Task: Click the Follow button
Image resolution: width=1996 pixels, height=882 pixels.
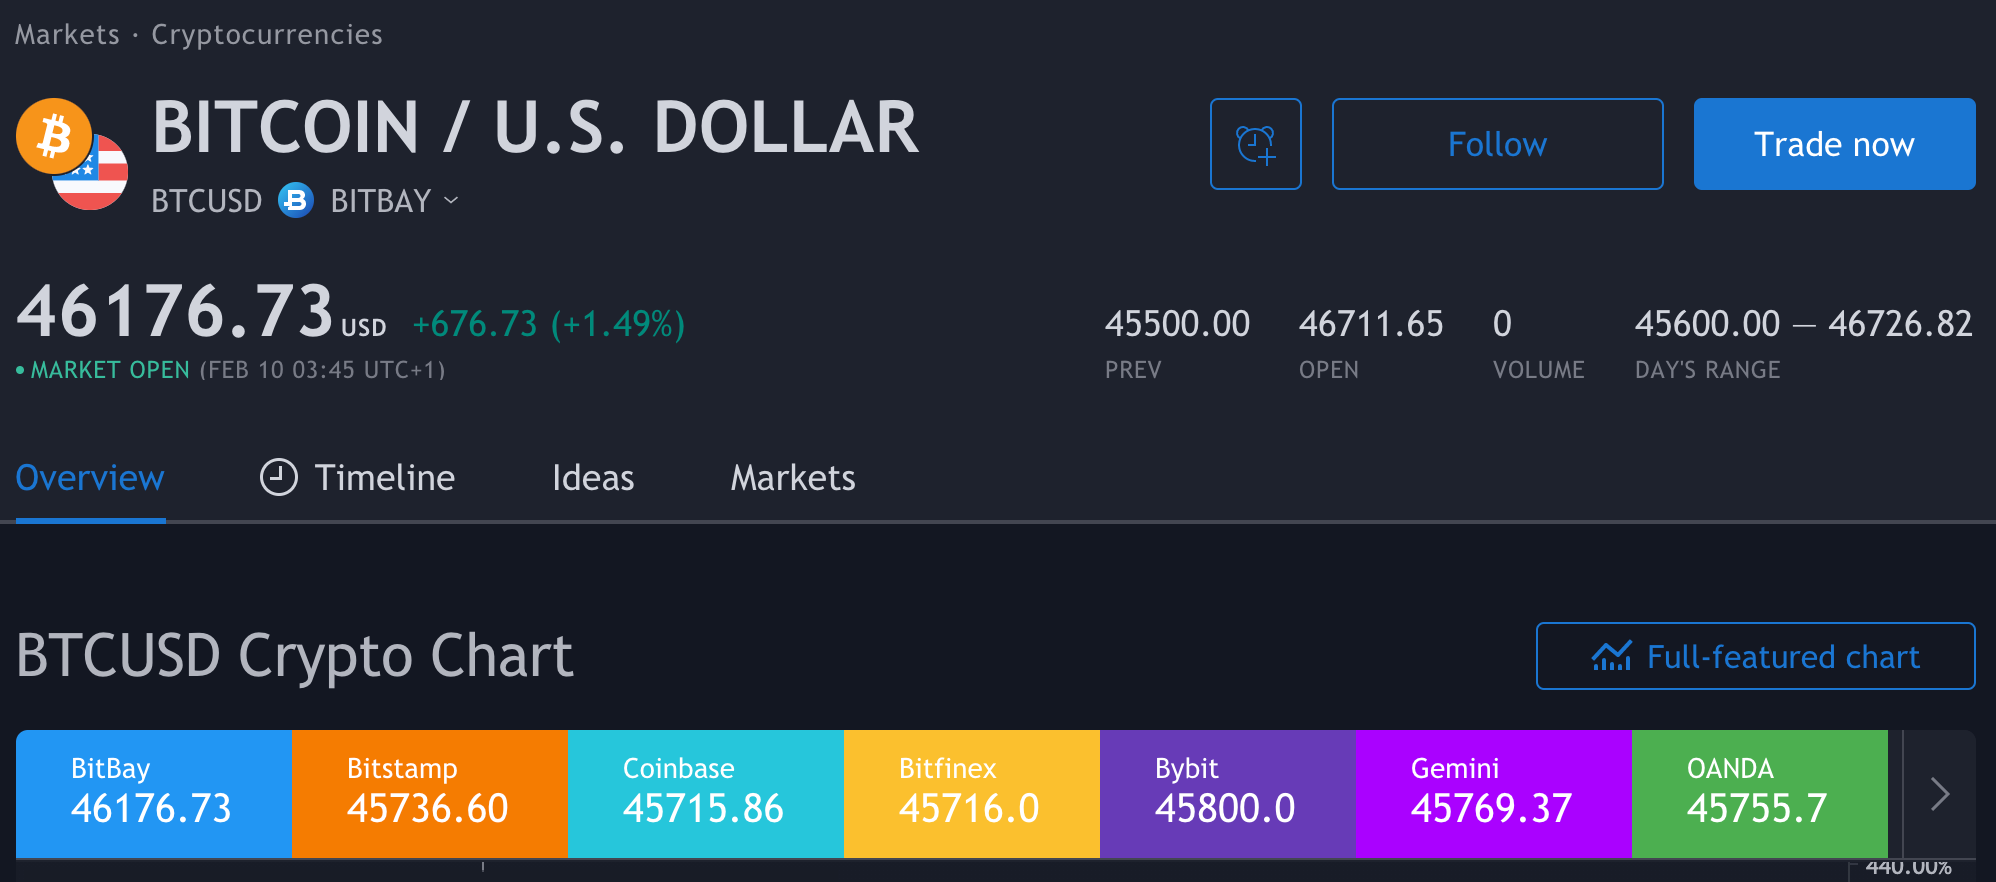Action: click(1497, 144)
